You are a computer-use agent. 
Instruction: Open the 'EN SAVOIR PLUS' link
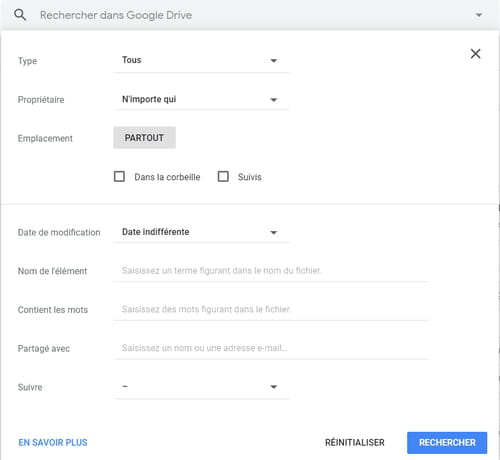[53, 443]
